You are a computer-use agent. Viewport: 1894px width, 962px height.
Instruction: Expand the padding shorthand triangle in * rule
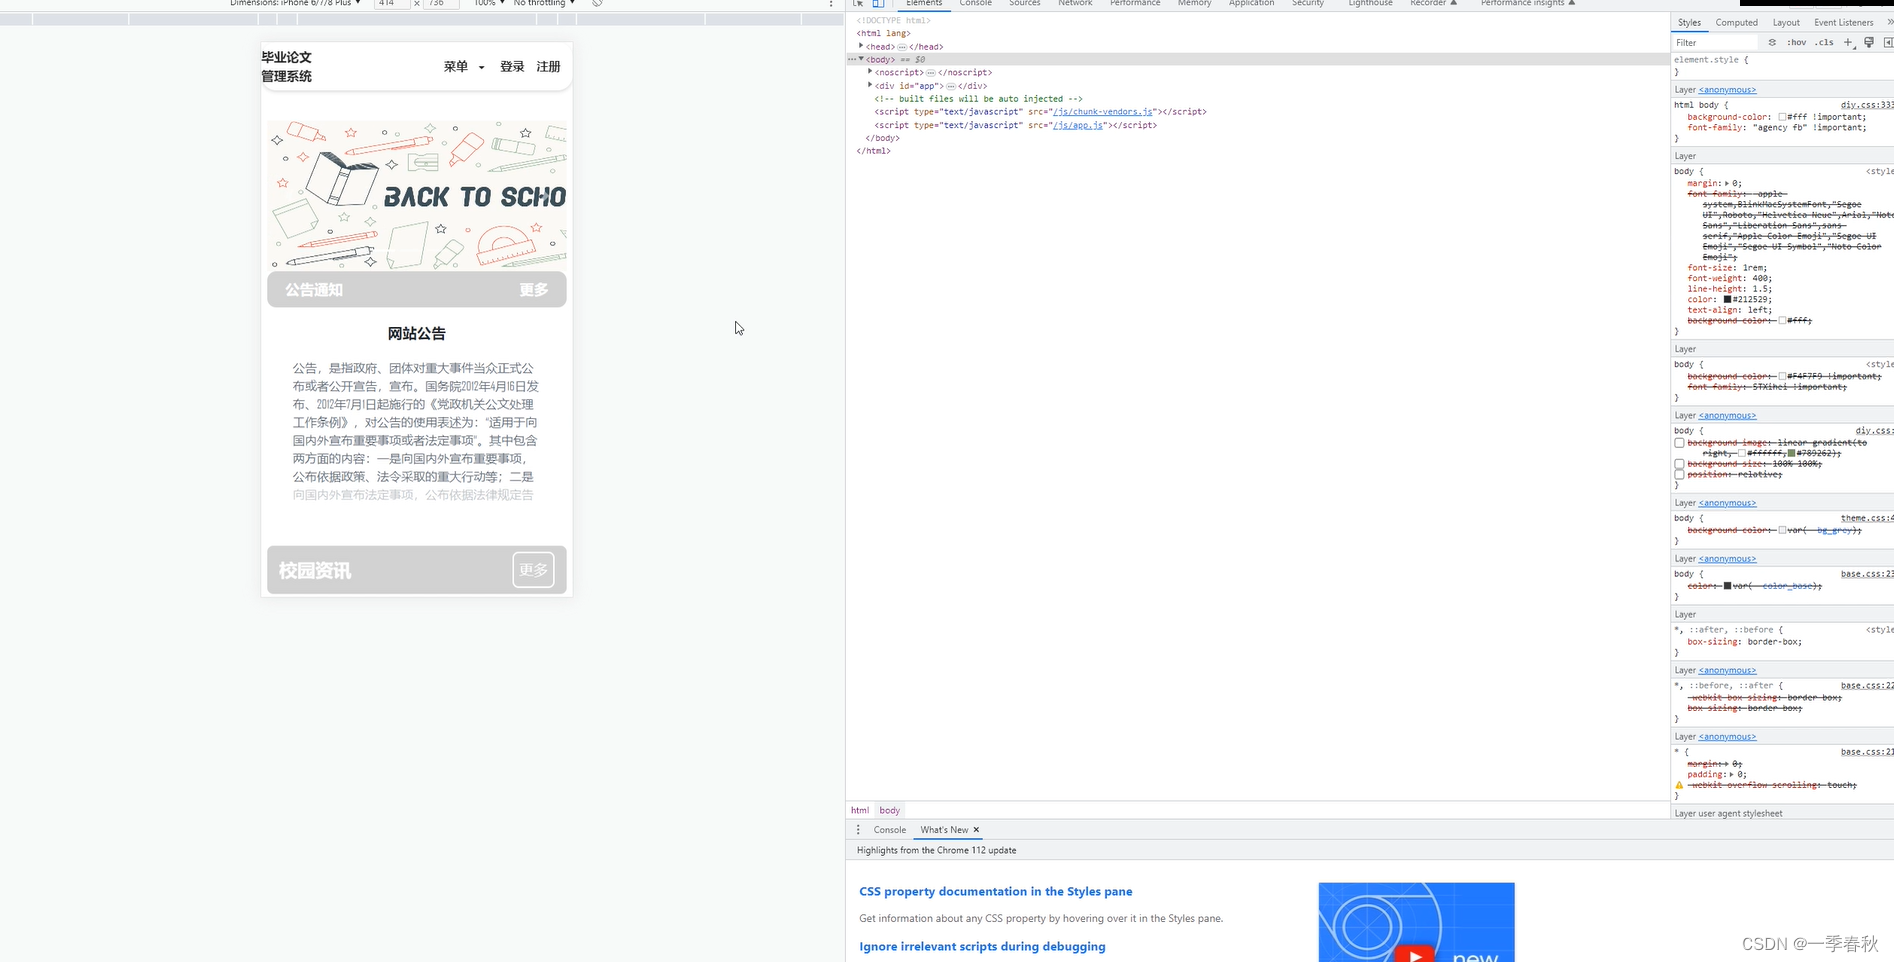tap(1732, 774)
